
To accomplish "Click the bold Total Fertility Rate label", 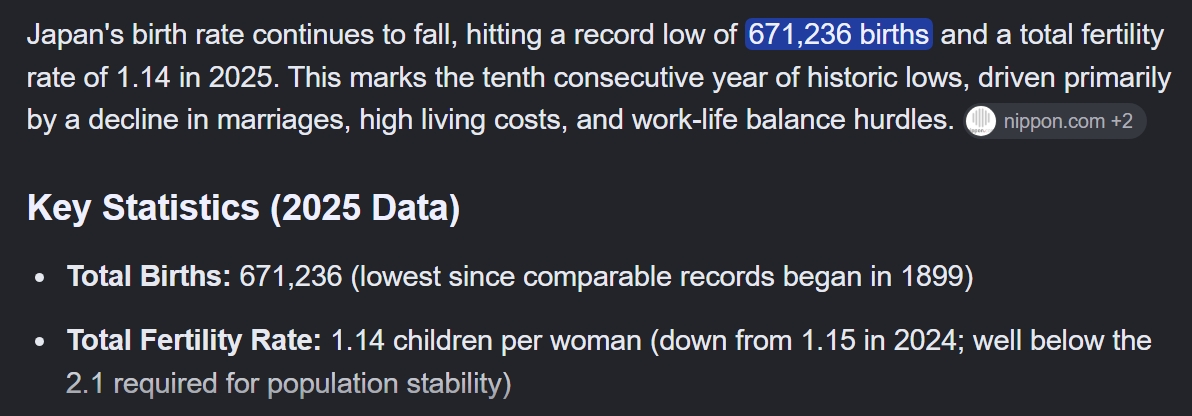I will [195, 340].
